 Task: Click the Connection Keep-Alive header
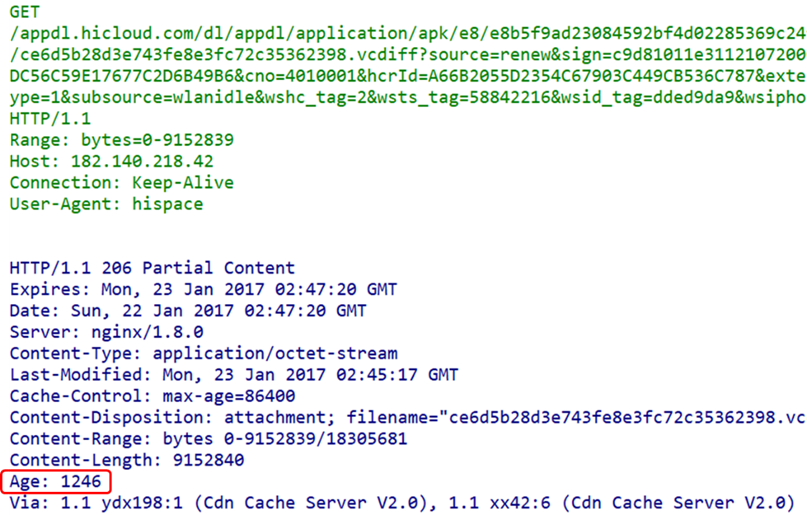121,183
